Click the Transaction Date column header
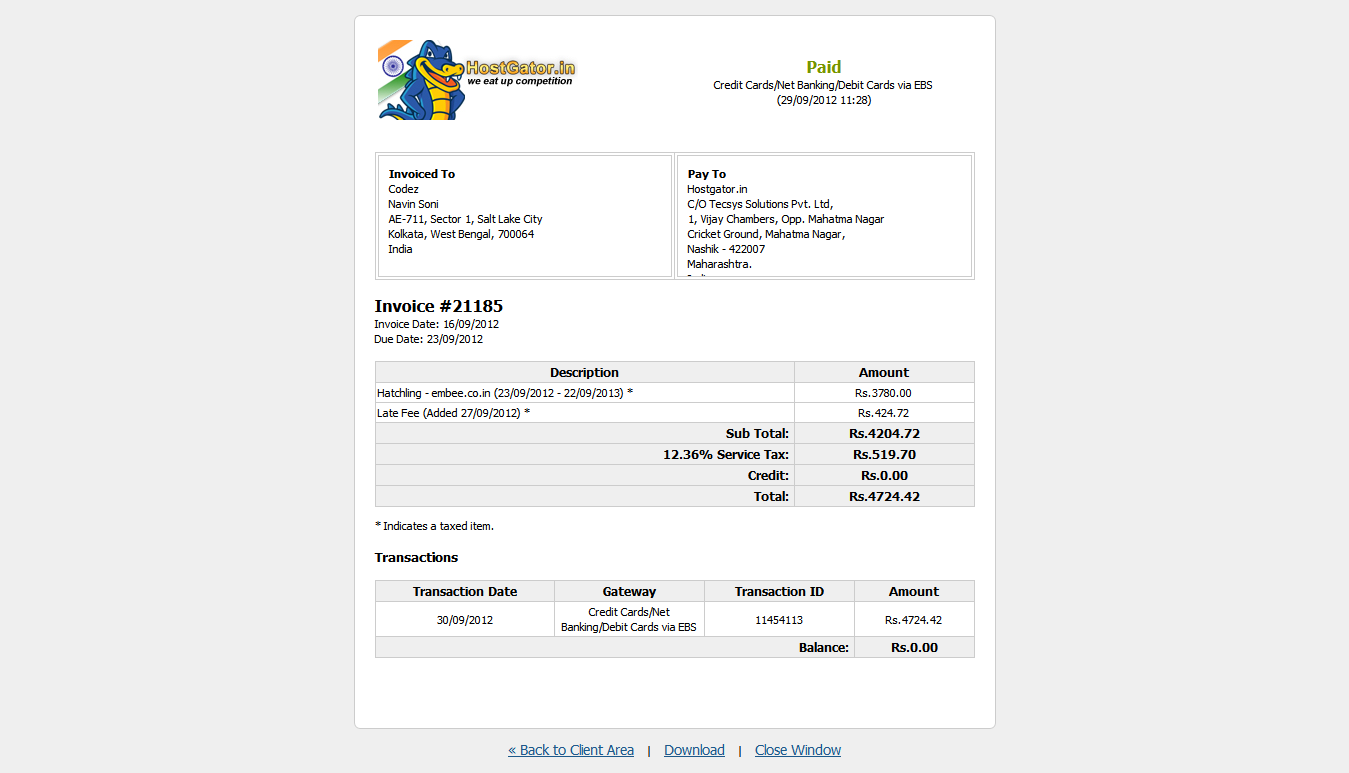This screenshot has width=1349, height=773. point(465,592)
